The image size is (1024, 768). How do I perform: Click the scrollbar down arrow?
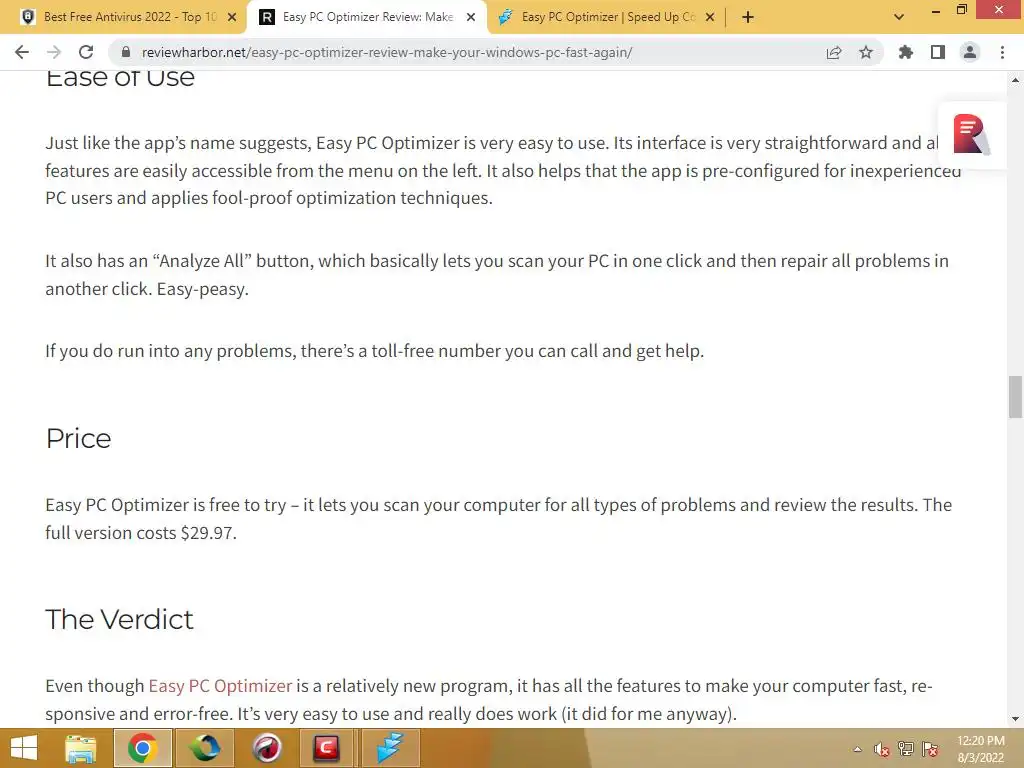1015,719
